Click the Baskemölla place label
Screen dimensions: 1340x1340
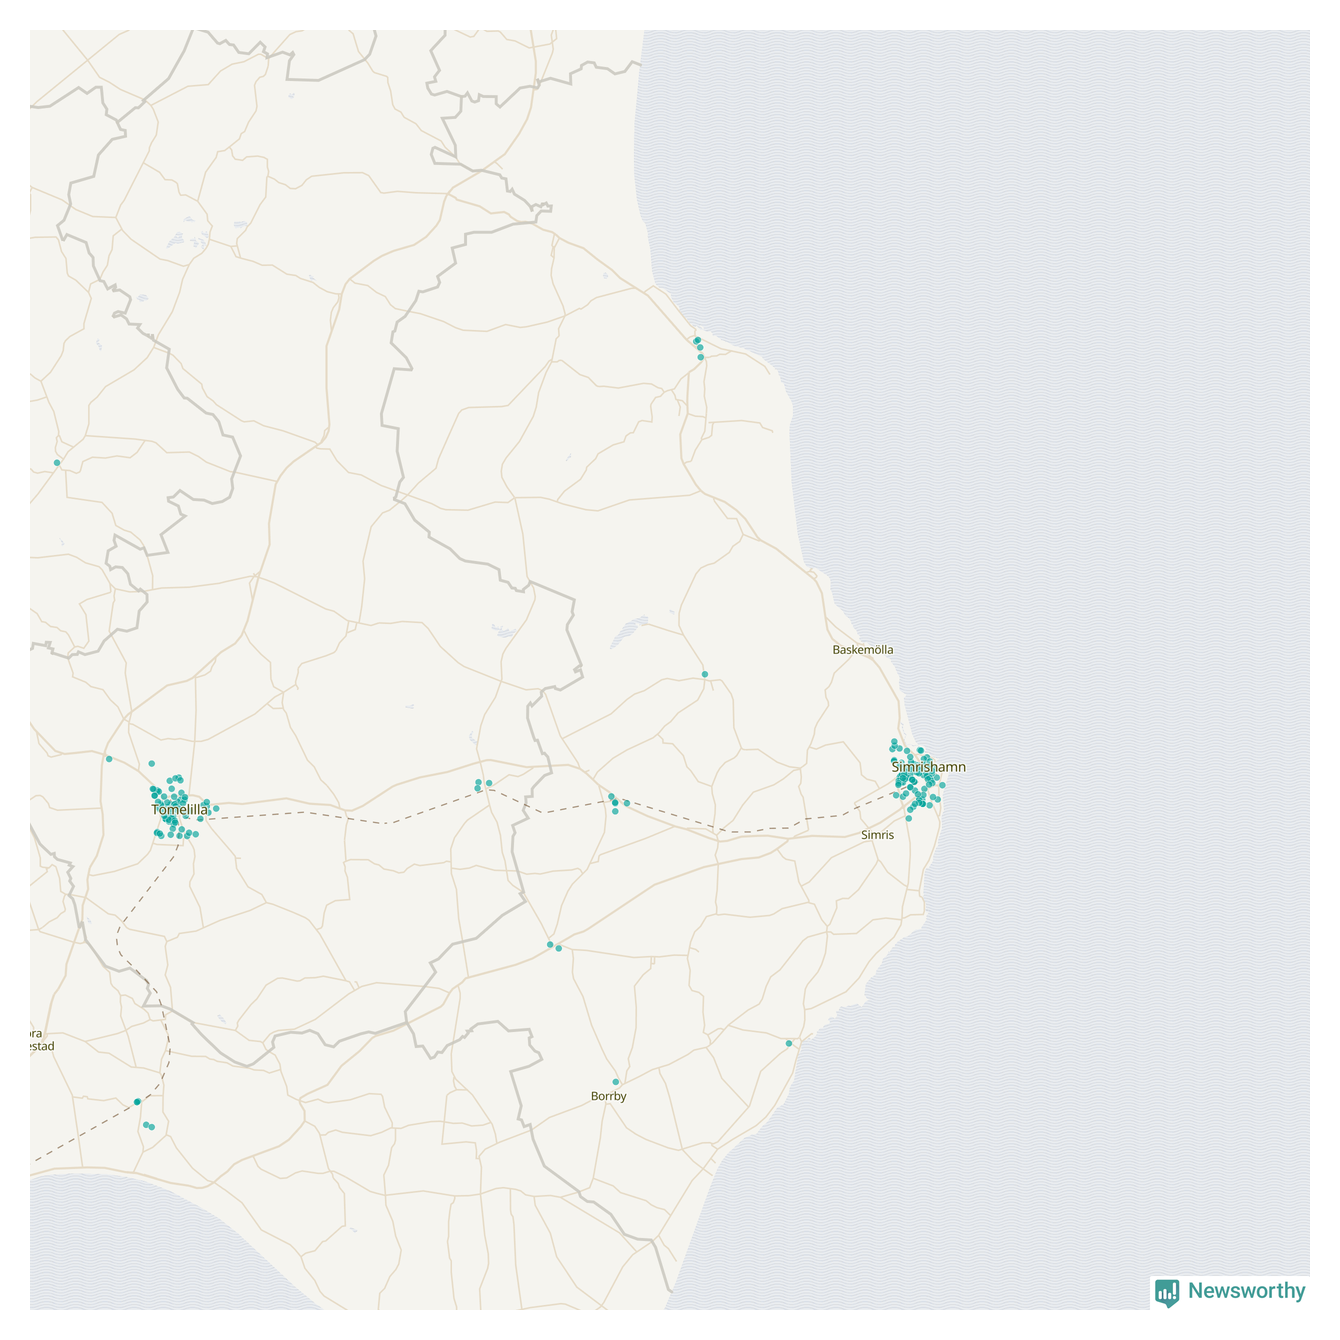click(x=863, y=650)
